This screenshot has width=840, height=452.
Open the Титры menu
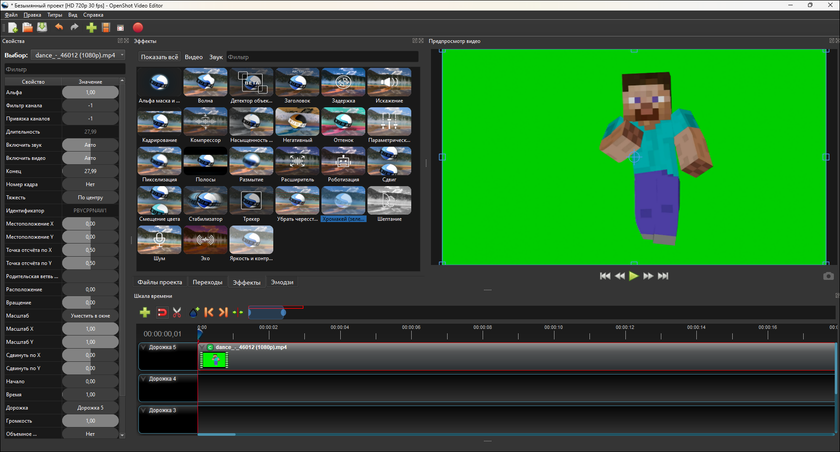(x=55, y=15)
